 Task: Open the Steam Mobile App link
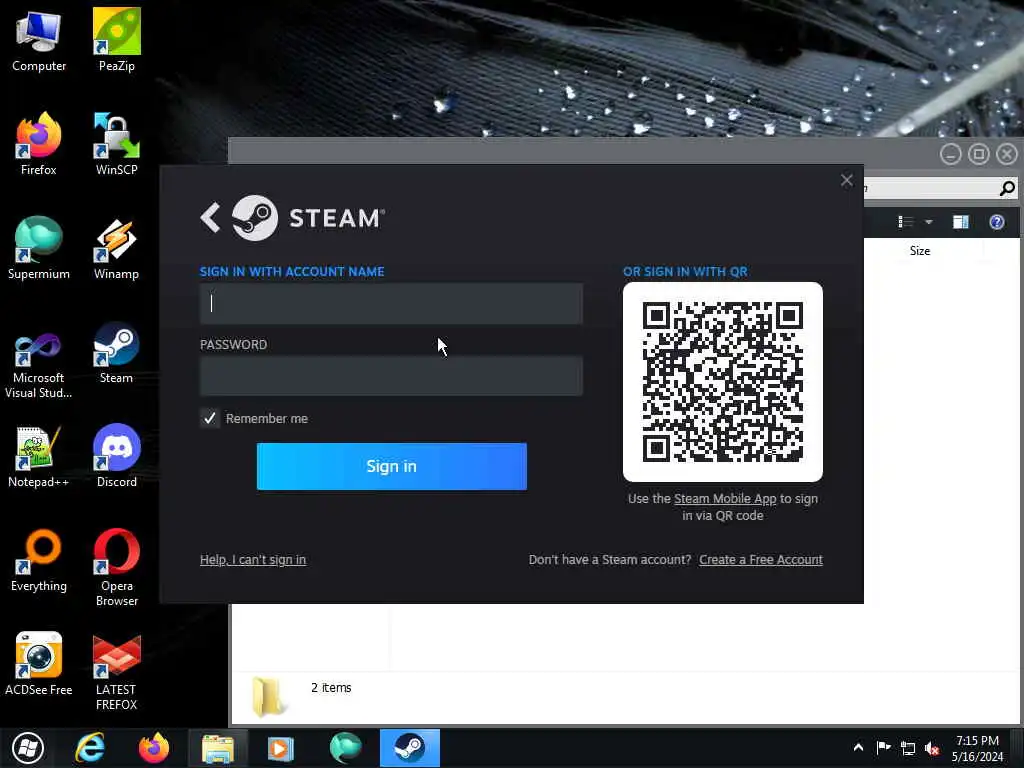(x=725, y=499)
